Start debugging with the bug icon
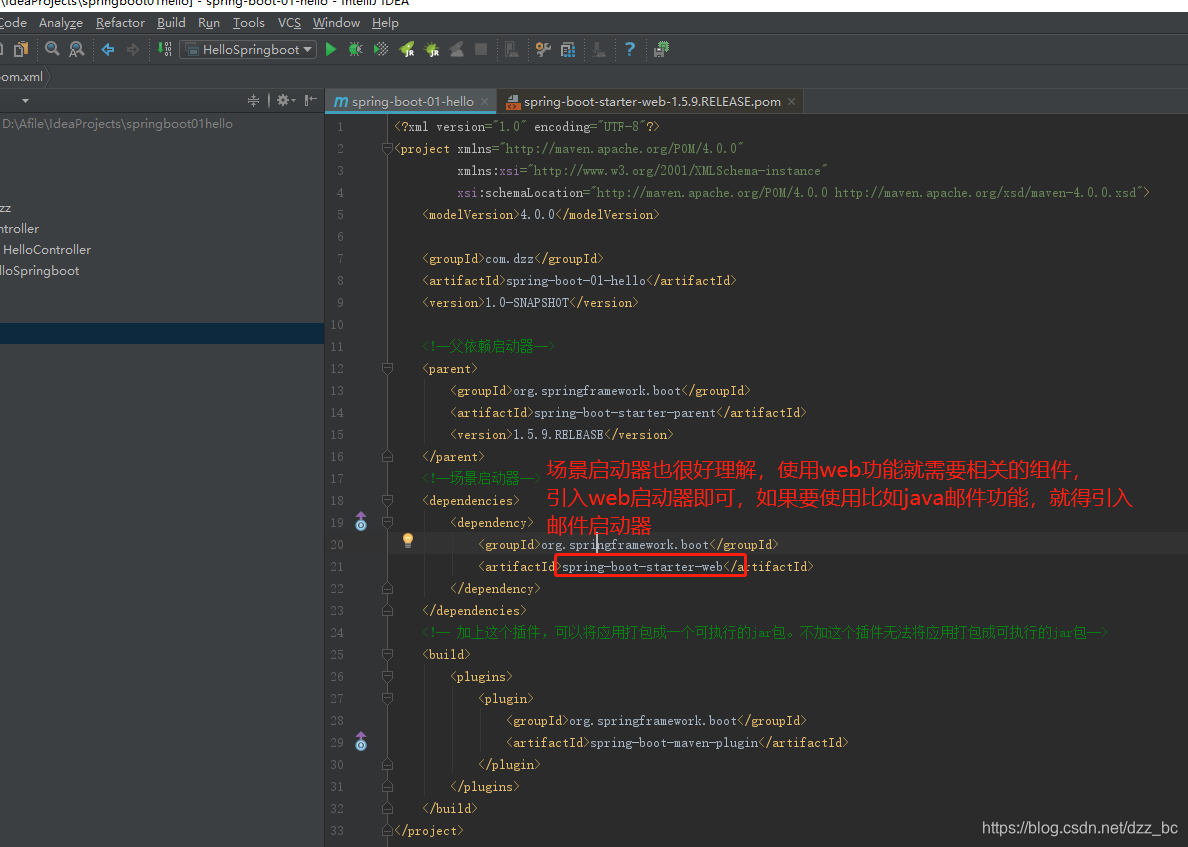1188x847 pixels. pos(355,49)
